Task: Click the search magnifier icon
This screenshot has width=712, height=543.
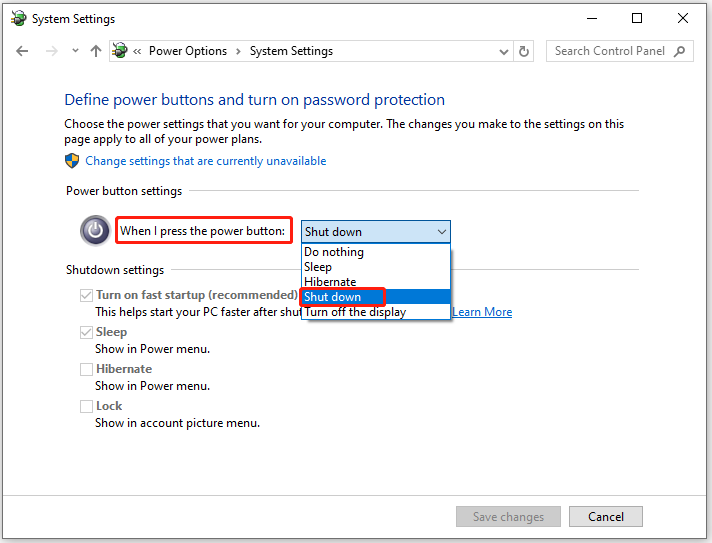Action: (x=680, y=51)
